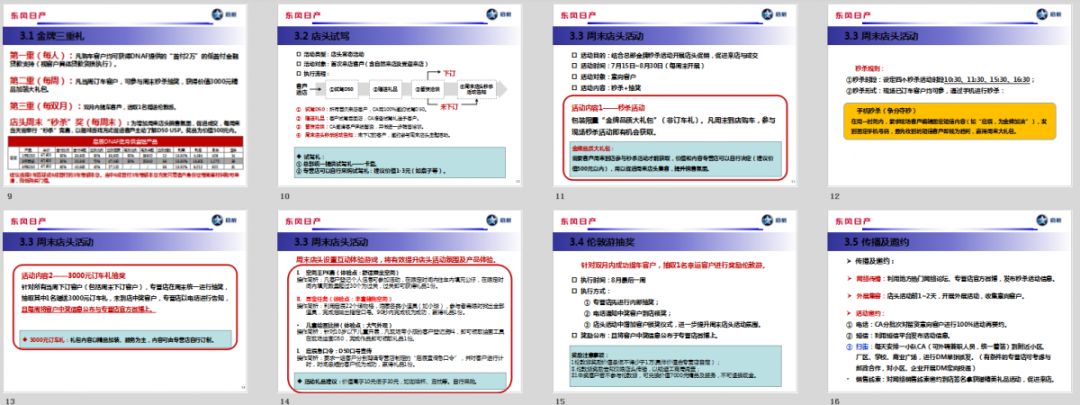
Task: Select slide 10 thumbnail titled 3.2 店头试驾
Action: pyautogui.click(x=400, y=96)
